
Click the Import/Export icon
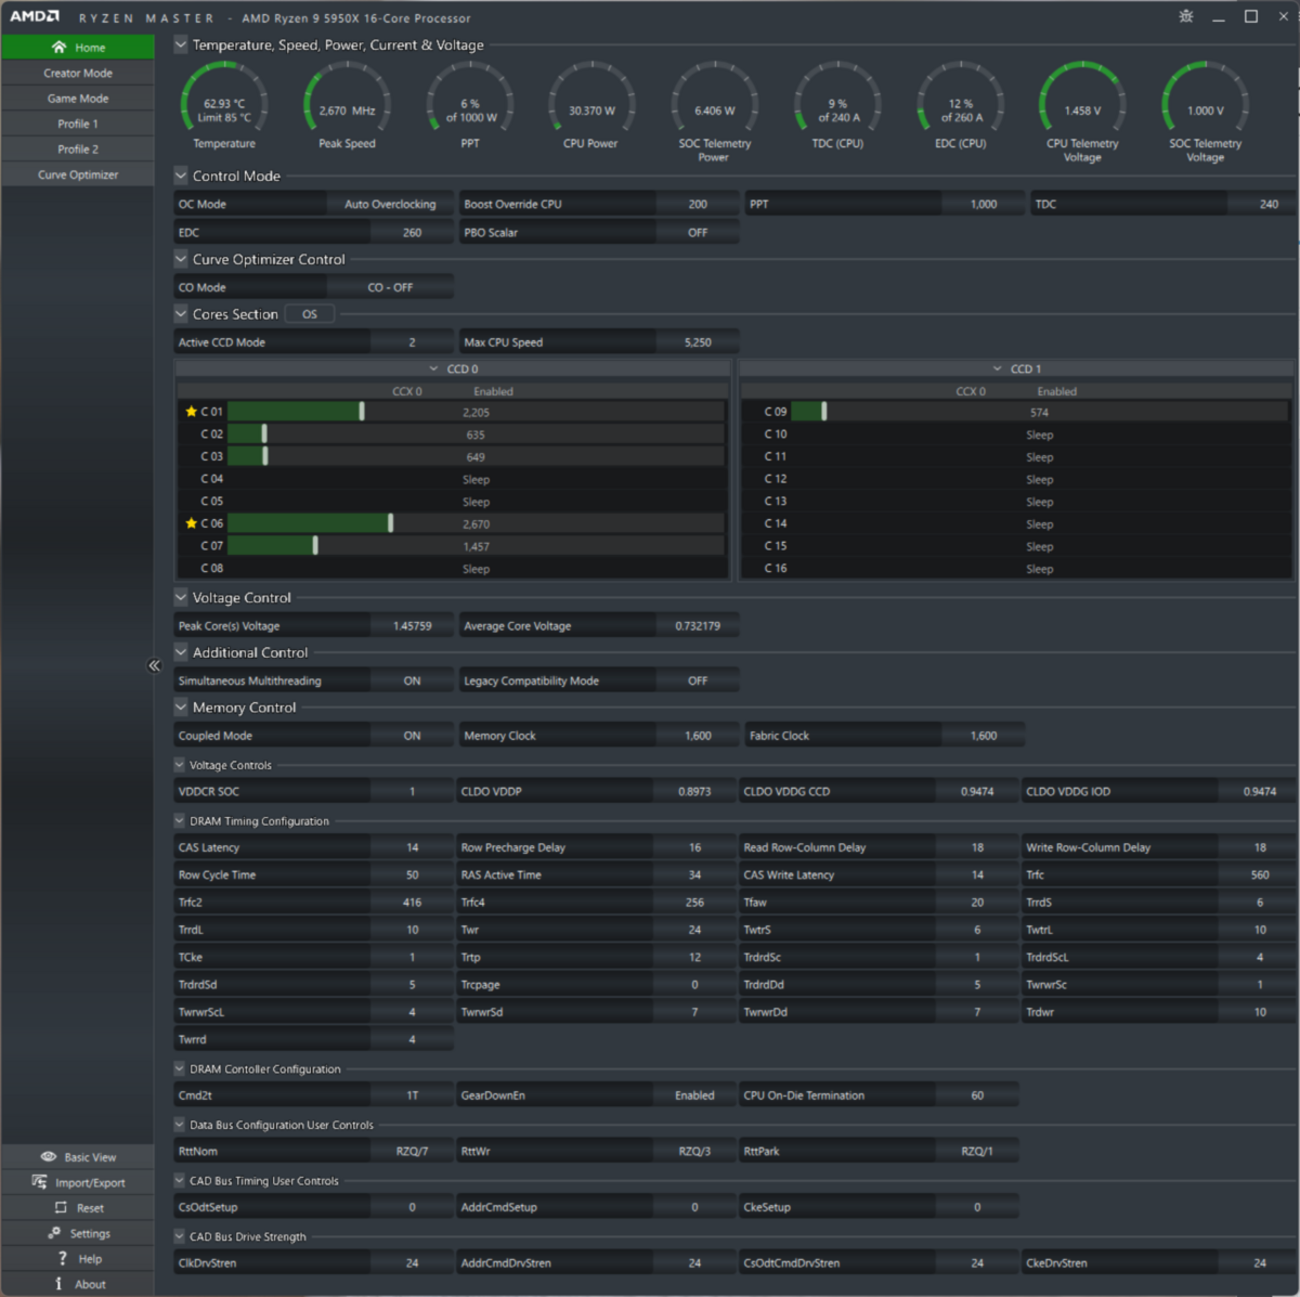click(x=40, y=1182)
